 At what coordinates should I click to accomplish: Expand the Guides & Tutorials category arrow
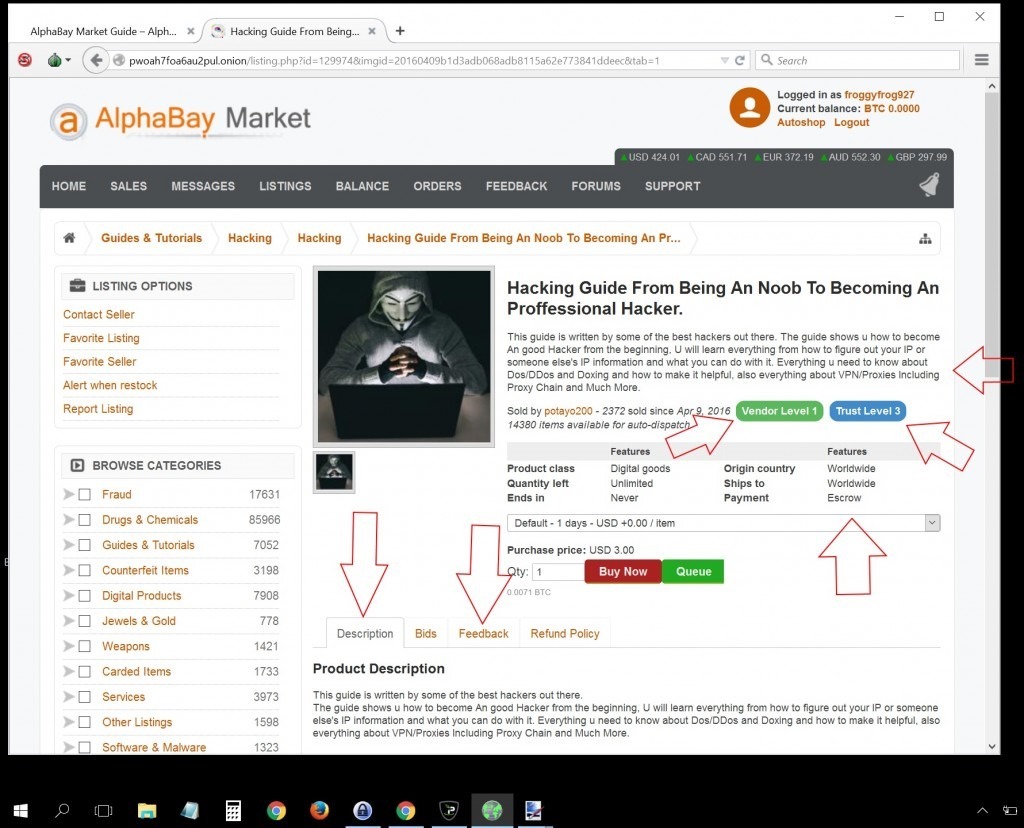[x=68, y=545]
